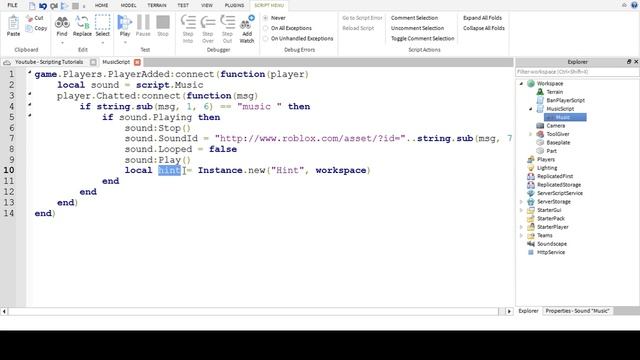Select ToolGiver in Explorer
This screenshot has width=640, height=360.
(x=558, y=134)
